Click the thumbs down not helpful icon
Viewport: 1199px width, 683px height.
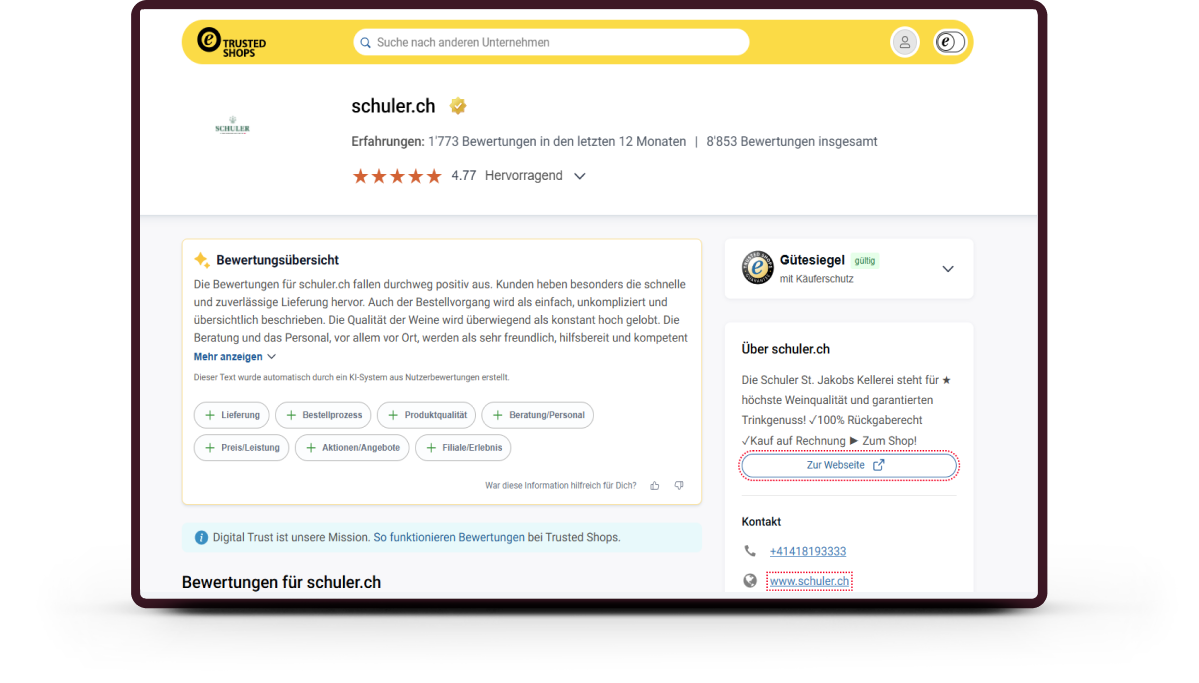pos(679,486)
